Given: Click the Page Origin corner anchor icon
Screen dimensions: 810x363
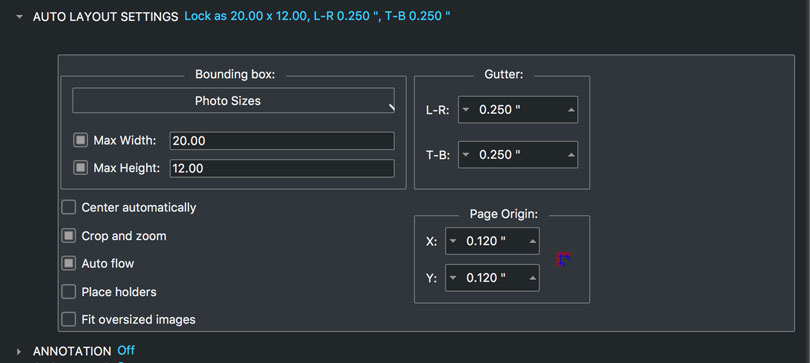Looking at the screenshot, I should tap(563, 259).
